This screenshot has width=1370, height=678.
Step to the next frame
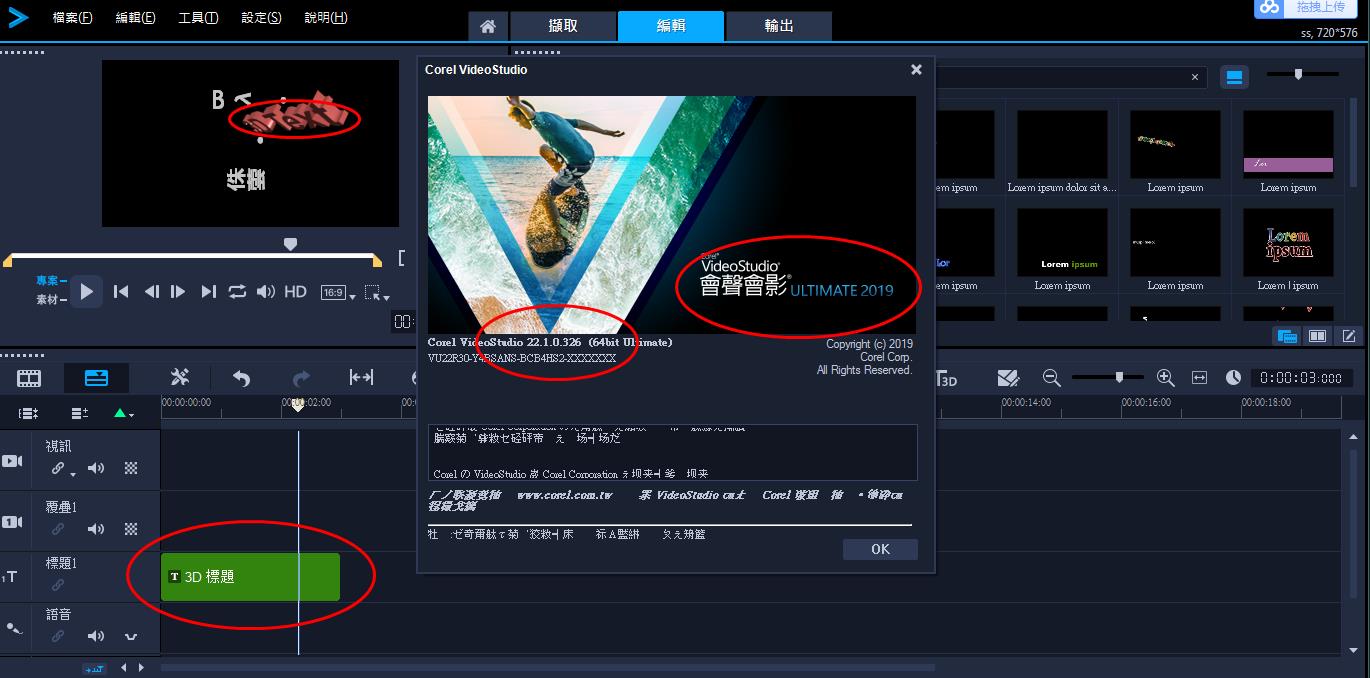tap(178, 291)
